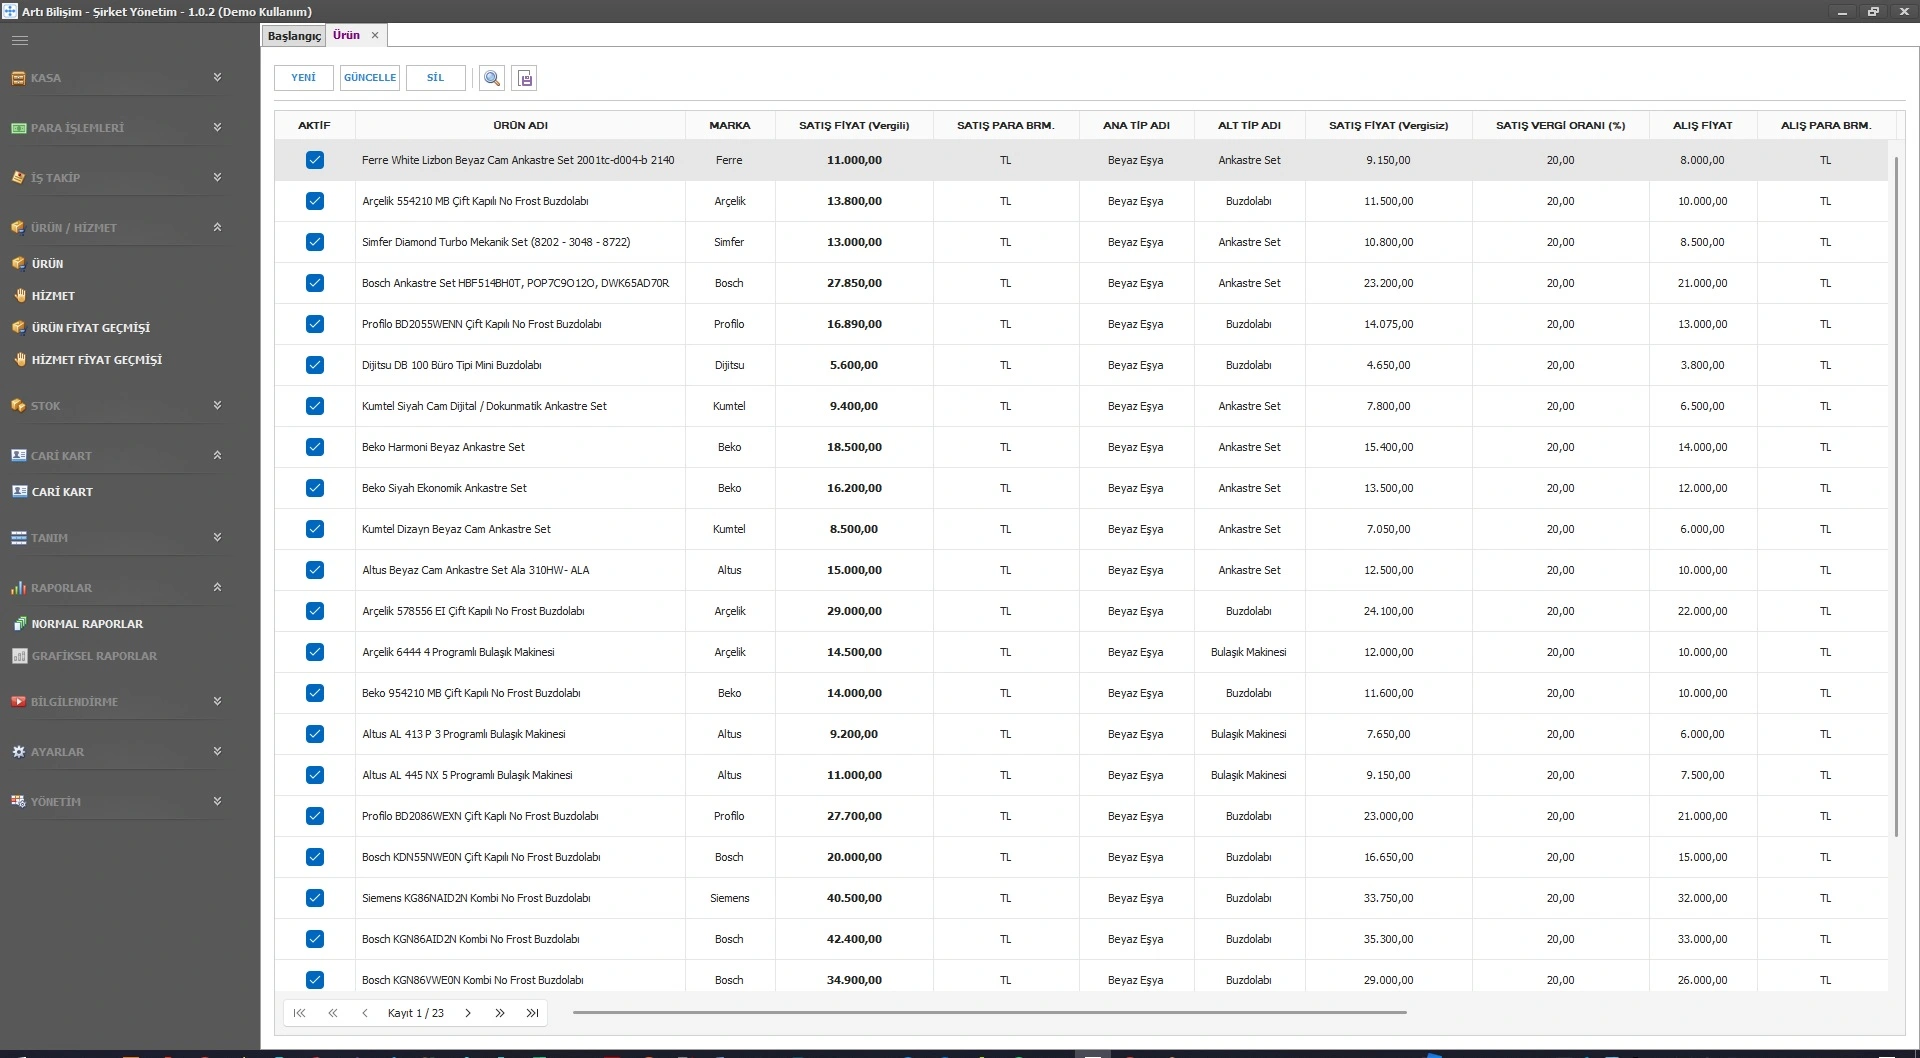Collapse the CARİ KART section chevron
Screen dimensions: 1920x1058
[x=217, y=455]
